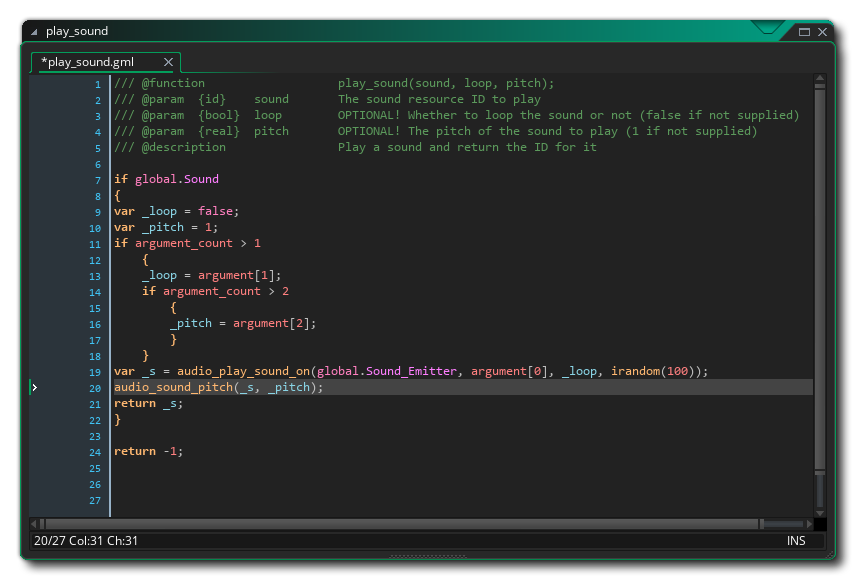Click 'argument[2]' on line 16

(271, 323)
